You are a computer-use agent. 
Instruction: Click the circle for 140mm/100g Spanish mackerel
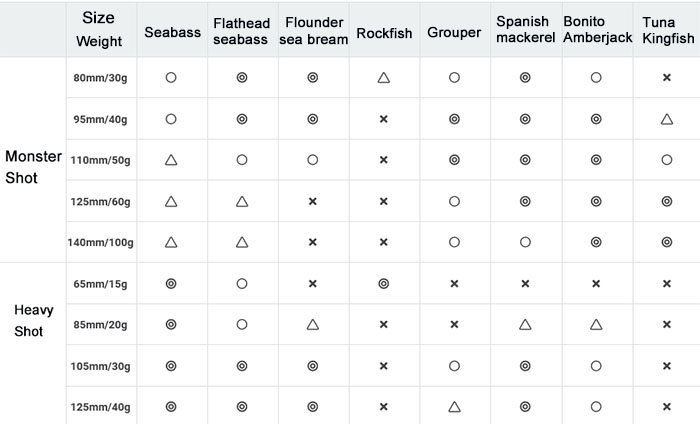(x=525, y=242)
